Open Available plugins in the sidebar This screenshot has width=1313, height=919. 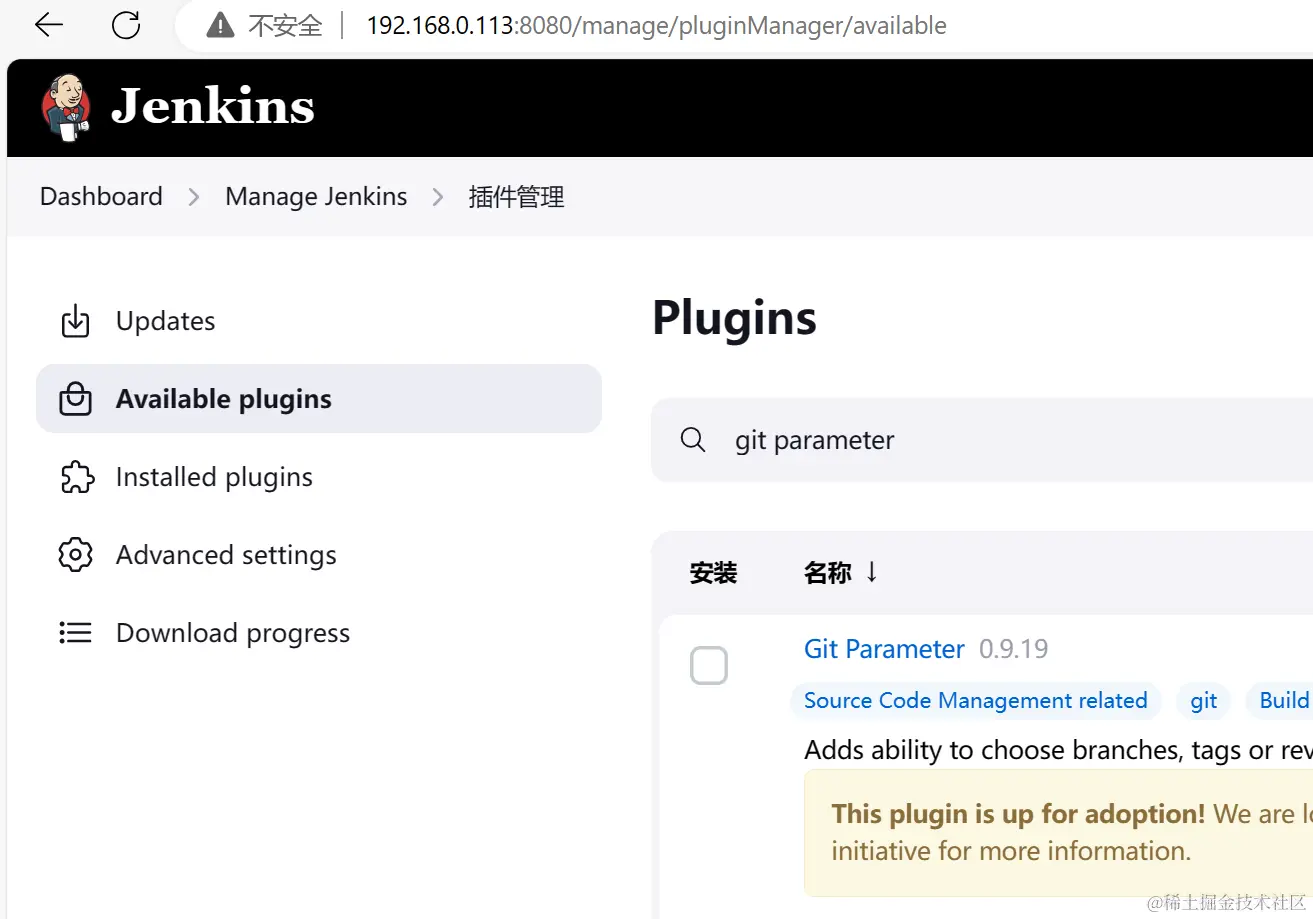click(319, 399)
